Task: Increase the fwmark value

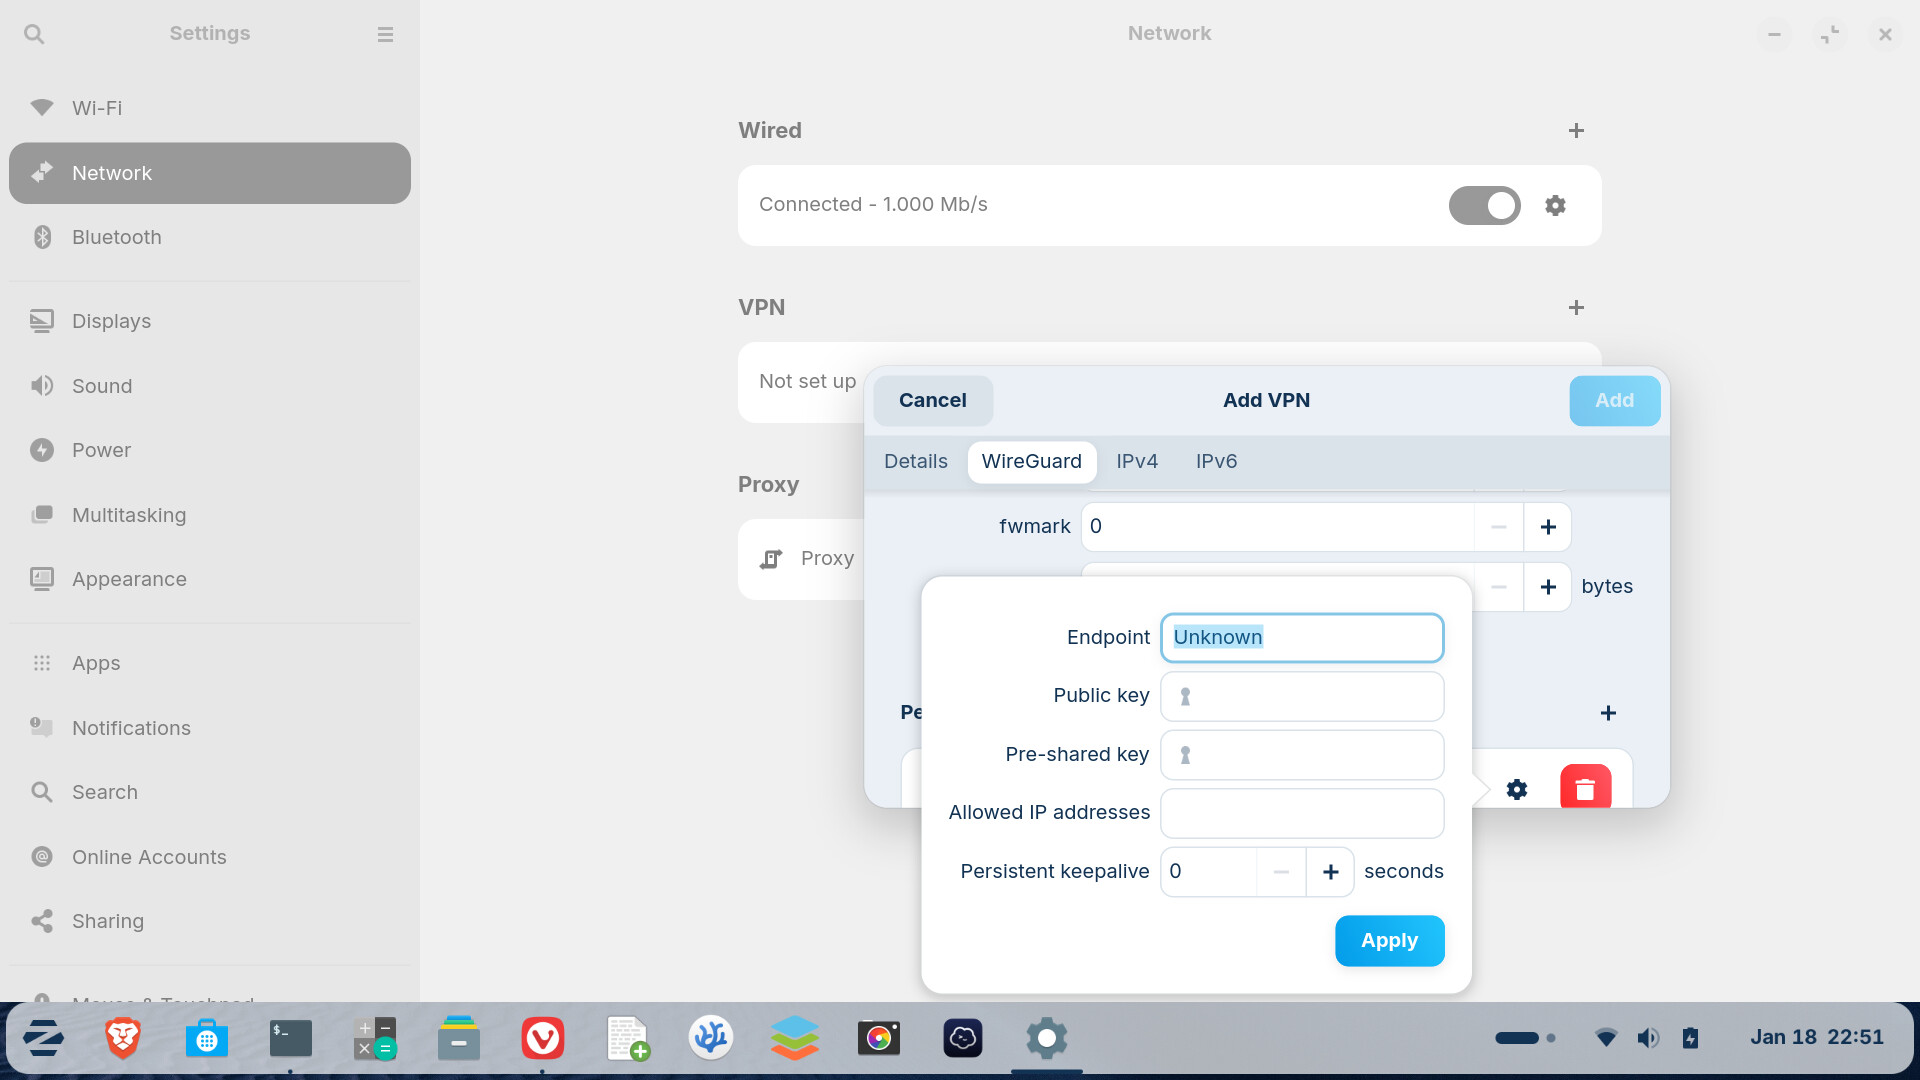Action: coord(1547,527)
